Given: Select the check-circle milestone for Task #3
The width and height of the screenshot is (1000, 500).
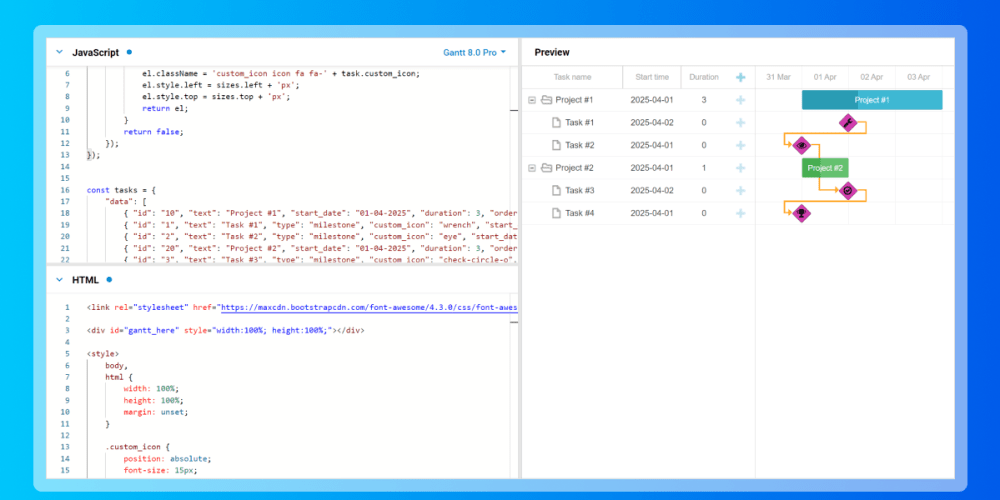Looking at the screenshot, I should tap(848, 191).
